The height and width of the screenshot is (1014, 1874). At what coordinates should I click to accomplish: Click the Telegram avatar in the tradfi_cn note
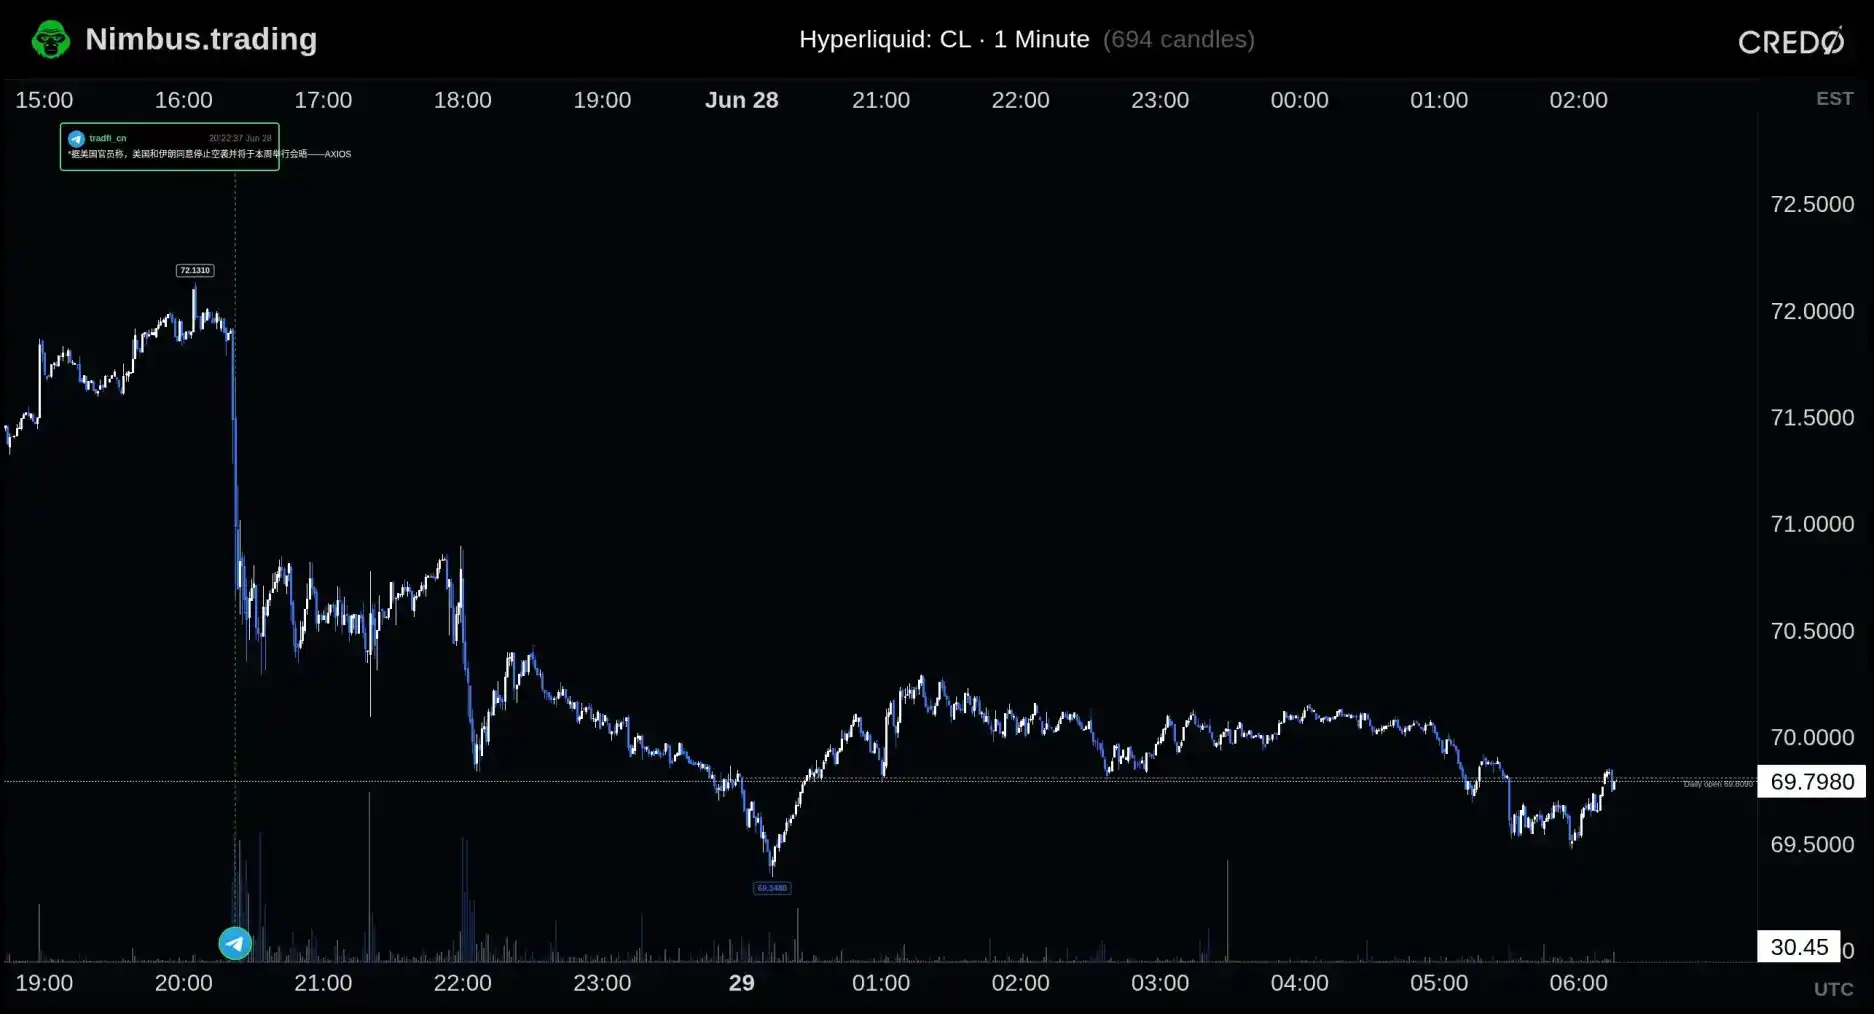coord(77,139)
